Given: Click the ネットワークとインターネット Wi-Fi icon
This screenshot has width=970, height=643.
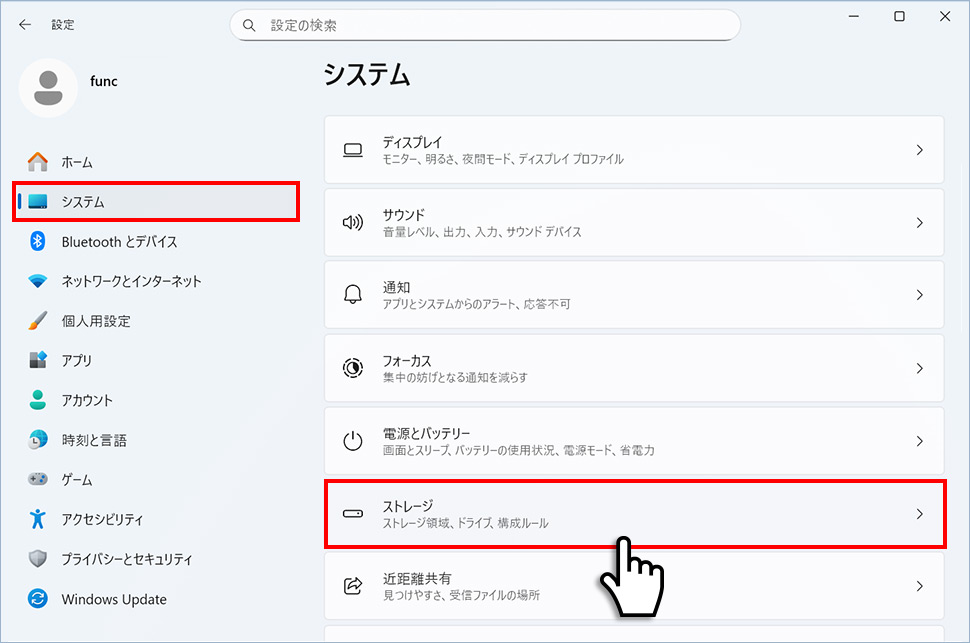Looking at the screenshot, I should 38,281.
